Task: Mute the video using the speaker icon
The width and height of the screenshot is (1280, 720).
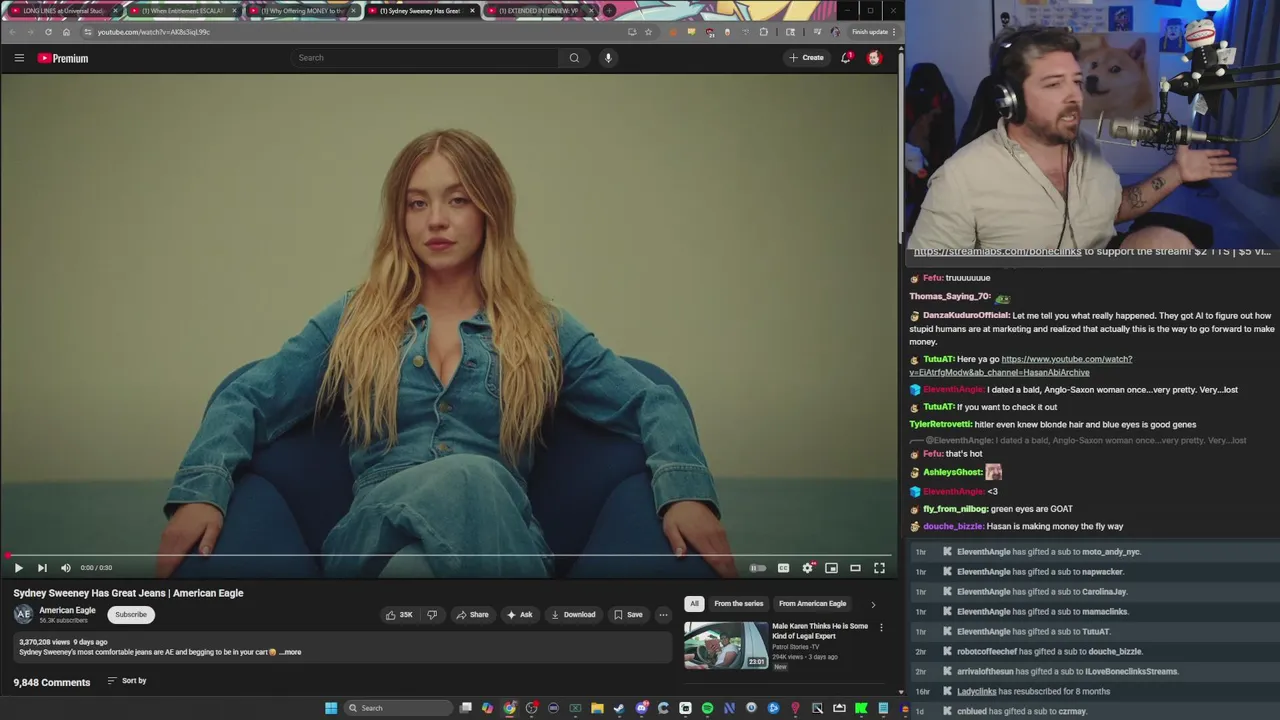Action: (66, 568)
